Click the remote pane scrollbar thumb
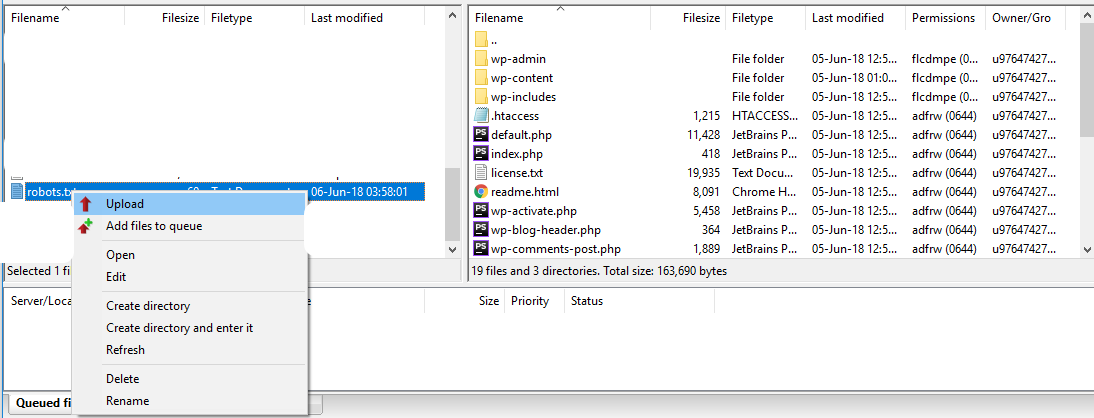The height and width of the screenshot is (418, 1094). (1087, 80)
